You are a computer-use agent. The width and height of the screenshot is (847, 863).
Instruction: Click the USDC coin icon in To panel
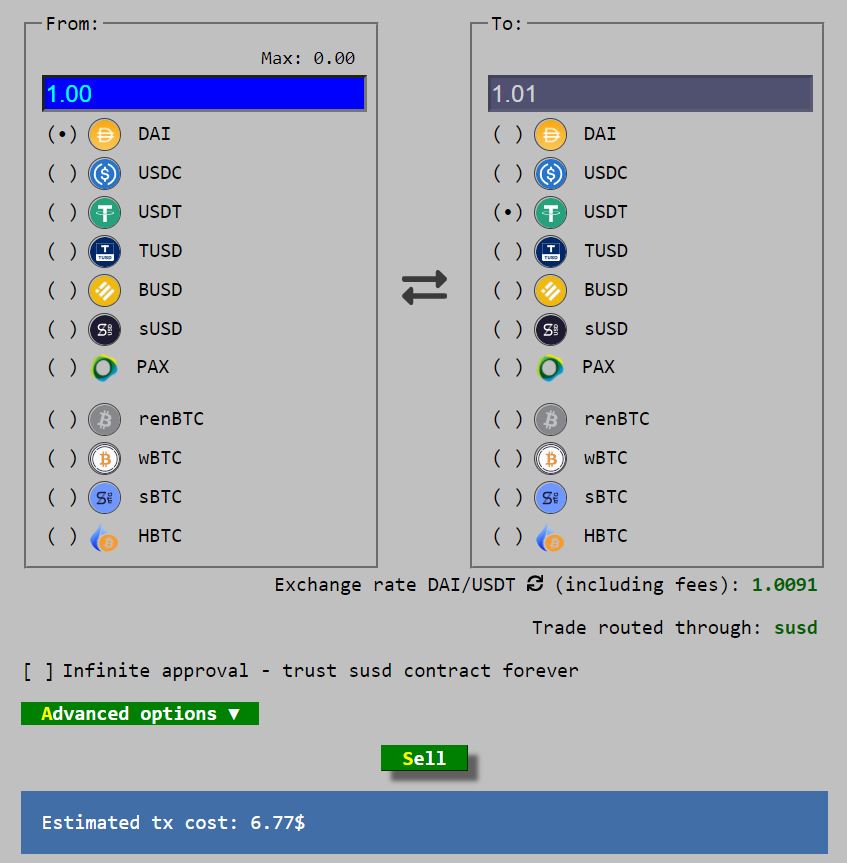pyautogui.click(x=550, y=173)
